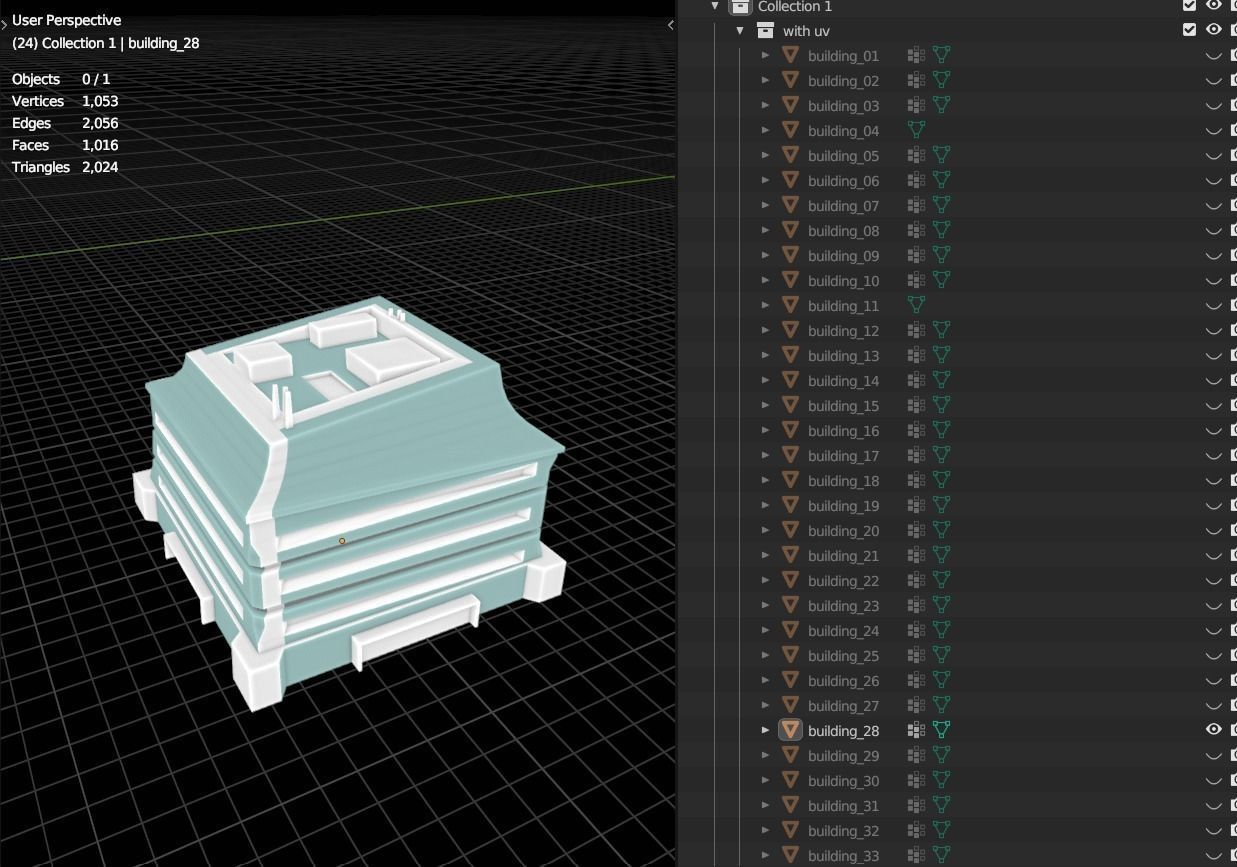Select building_24 in the outliner
Screen dimensions: 1237x867
pyautogui.click(x=843, y=631)
